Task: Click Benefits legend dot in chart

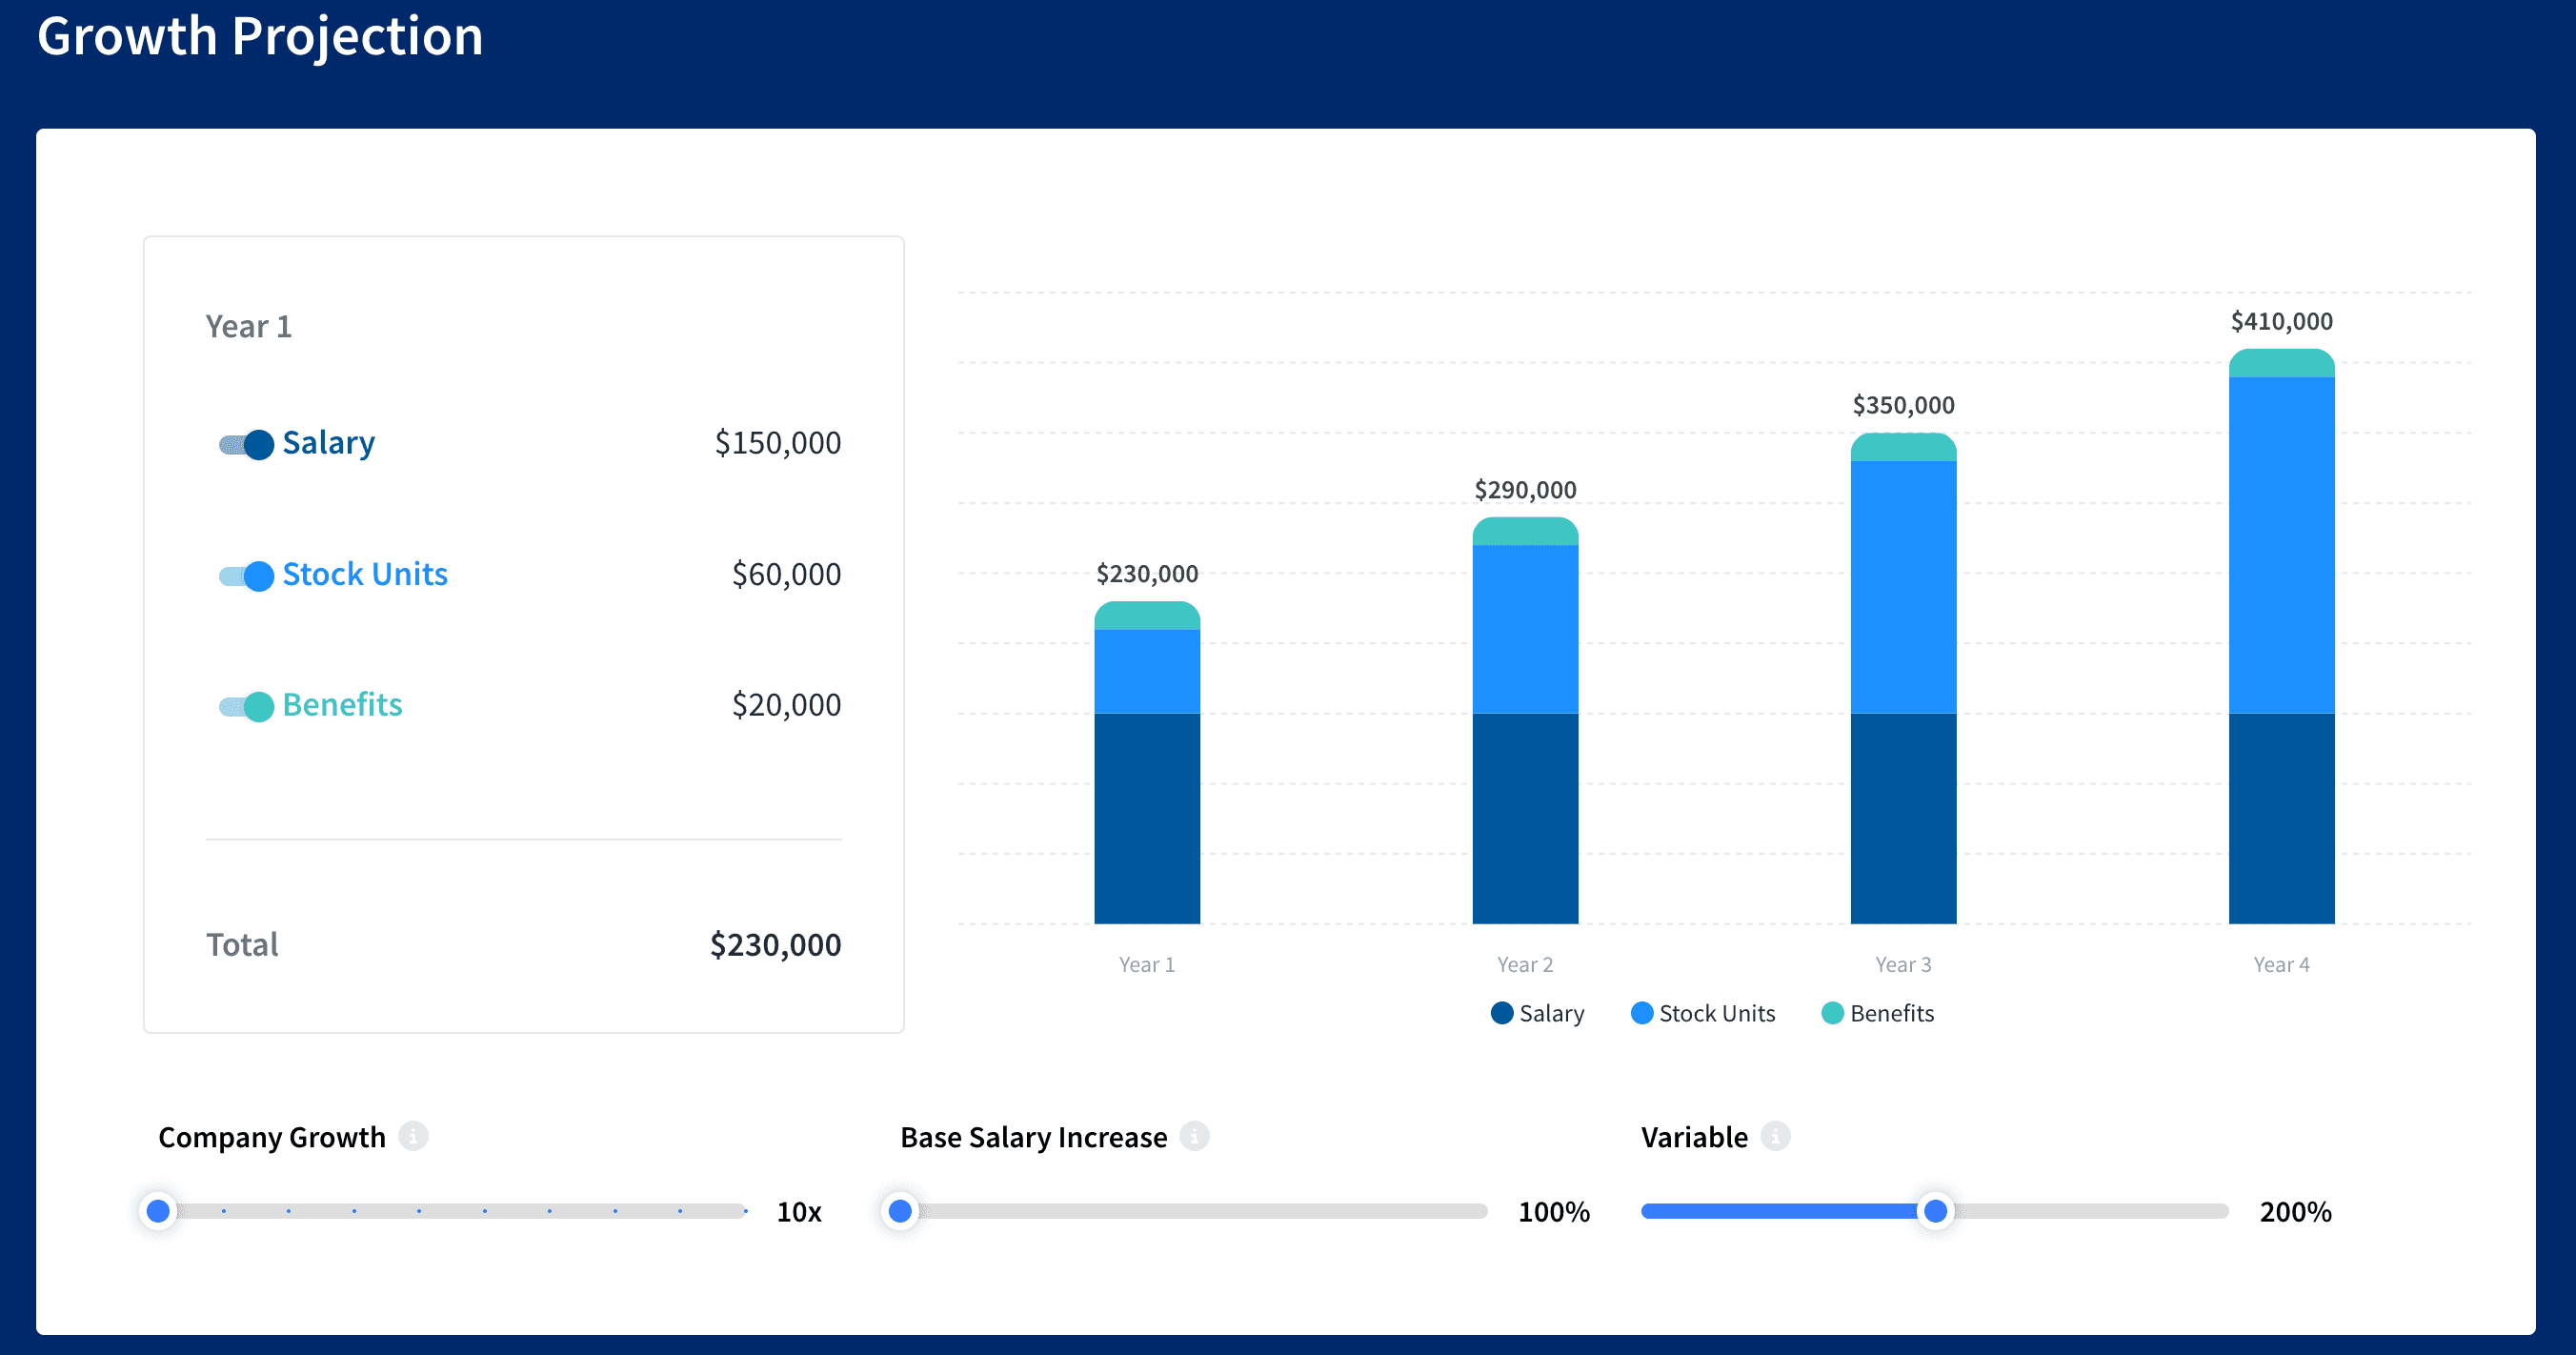Action: click(1832, 1013)
